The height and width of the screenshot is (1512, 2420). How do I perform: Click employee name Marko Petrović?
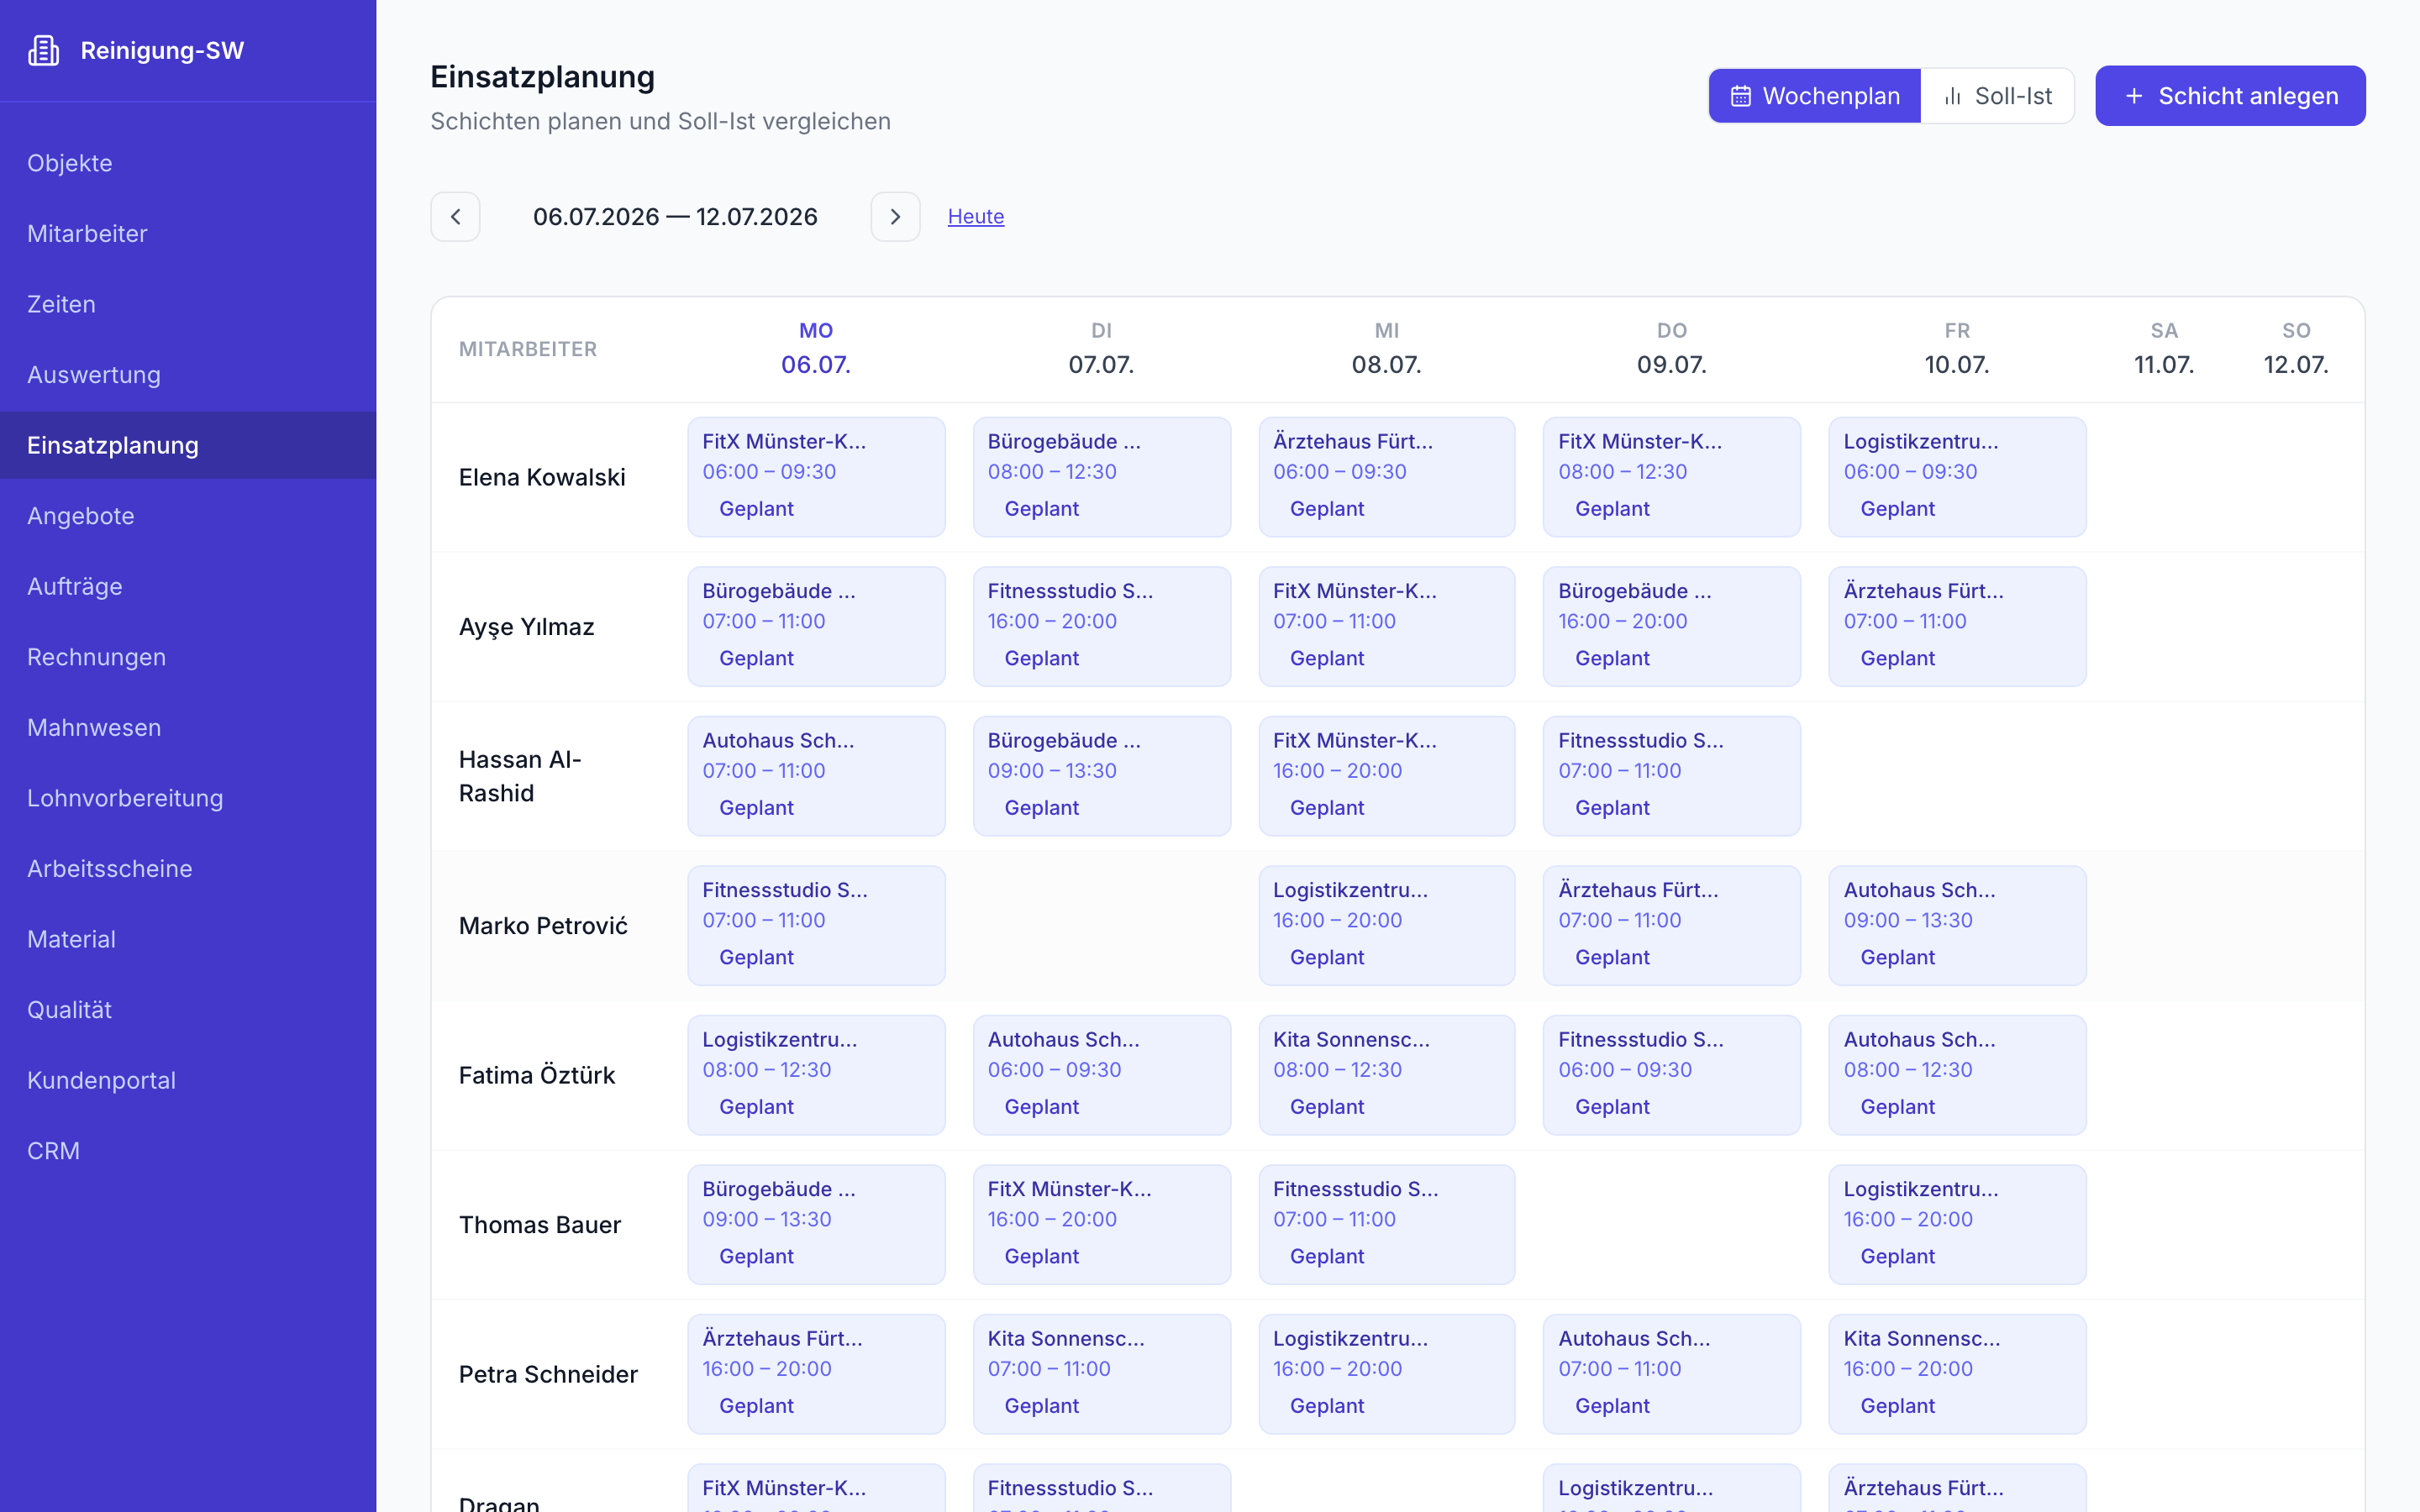pyautogui.click(x=543, y=926)
